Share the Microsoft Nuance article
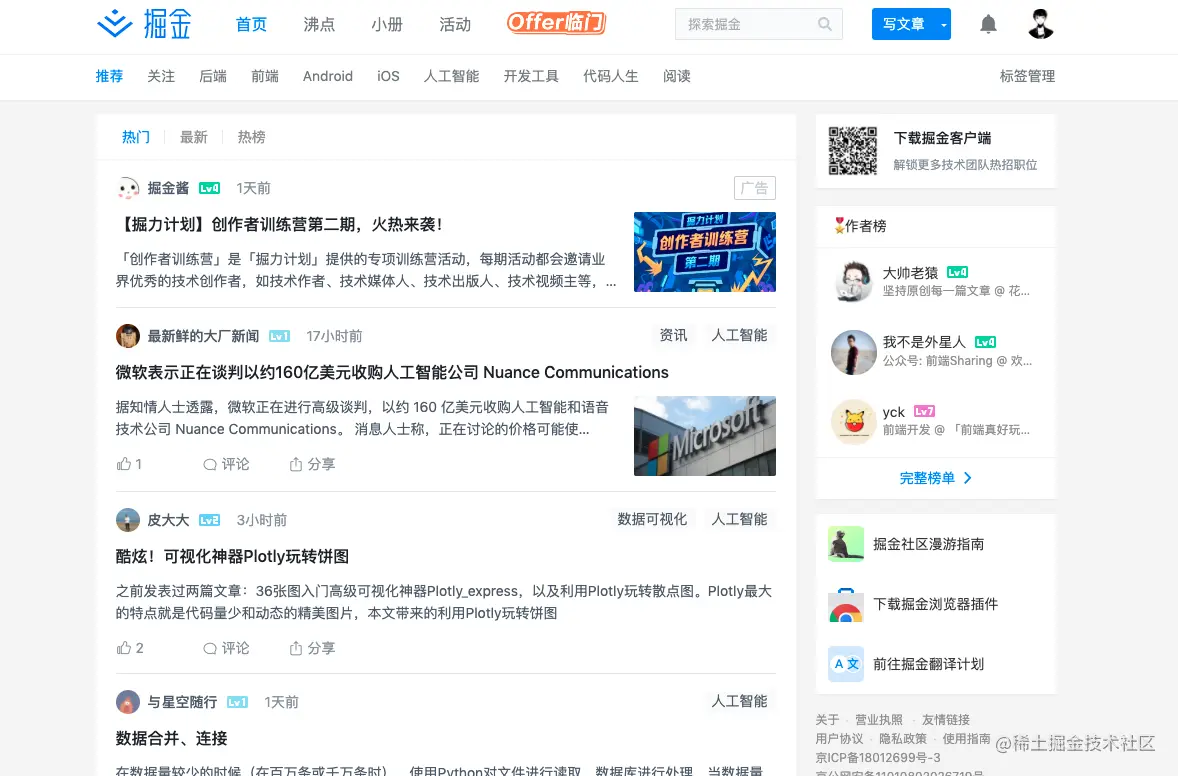 tap(312, 463)
